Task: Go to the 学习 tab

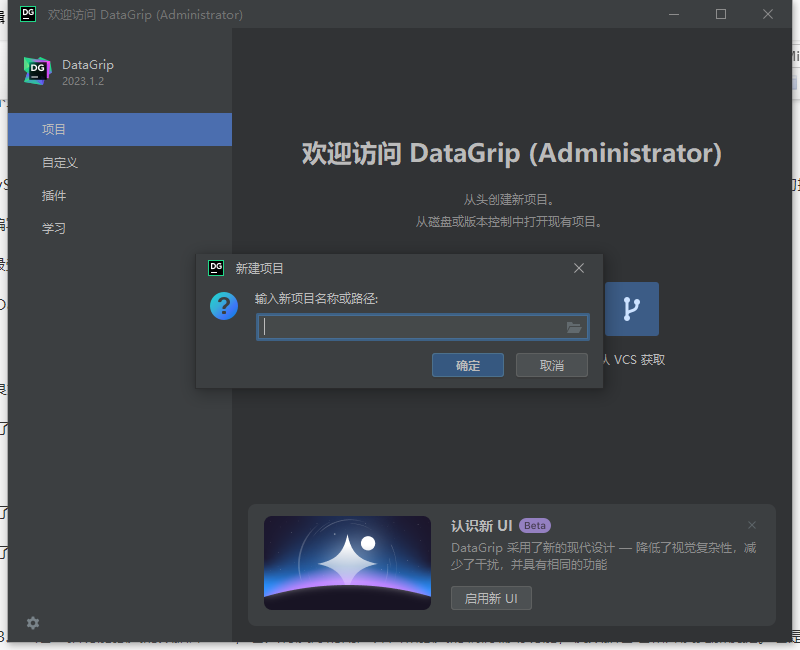Action: coord(120,229)
